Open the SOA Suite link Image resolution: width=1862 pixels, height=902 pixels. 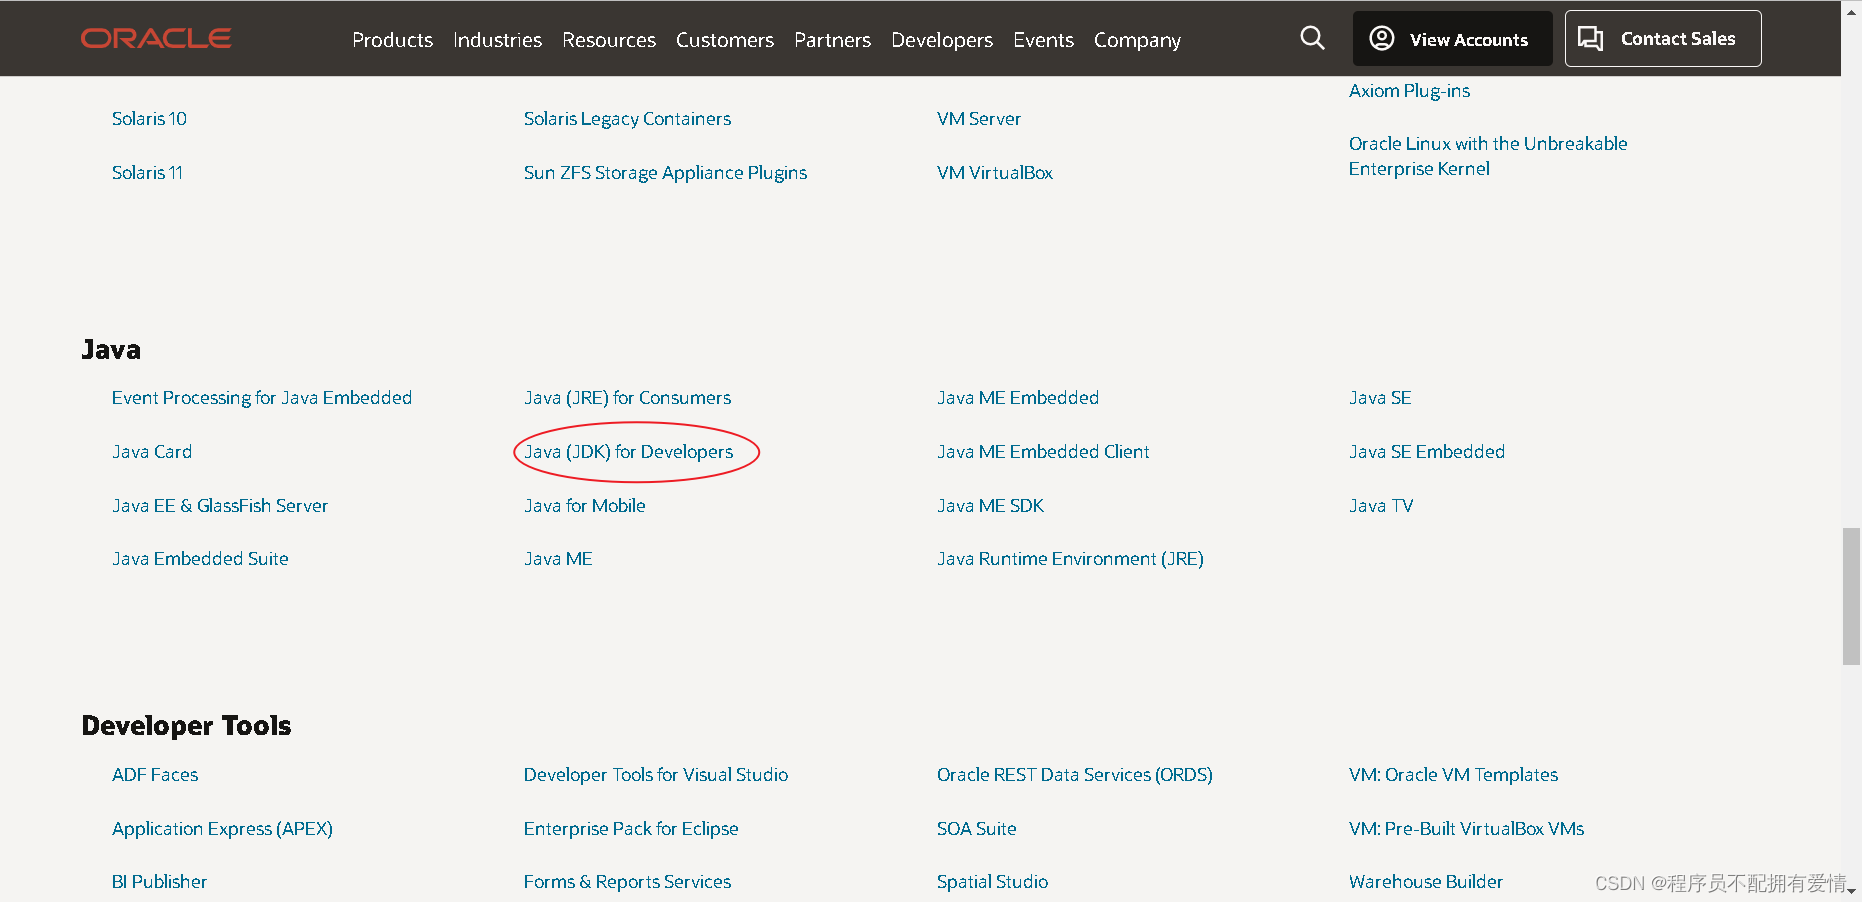click(976, 829)
